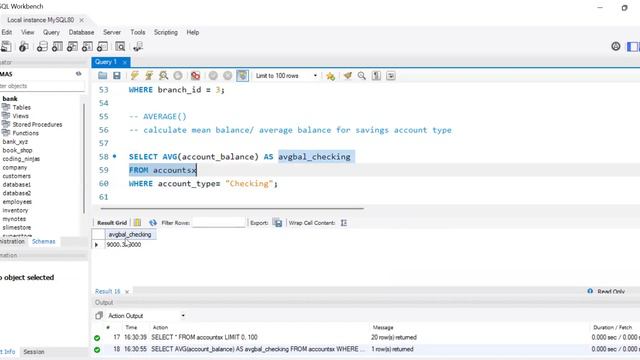Select Local instance MySQL80 connection tab
Viewport: 640px width, 360px height.
(x=40, y=20)
